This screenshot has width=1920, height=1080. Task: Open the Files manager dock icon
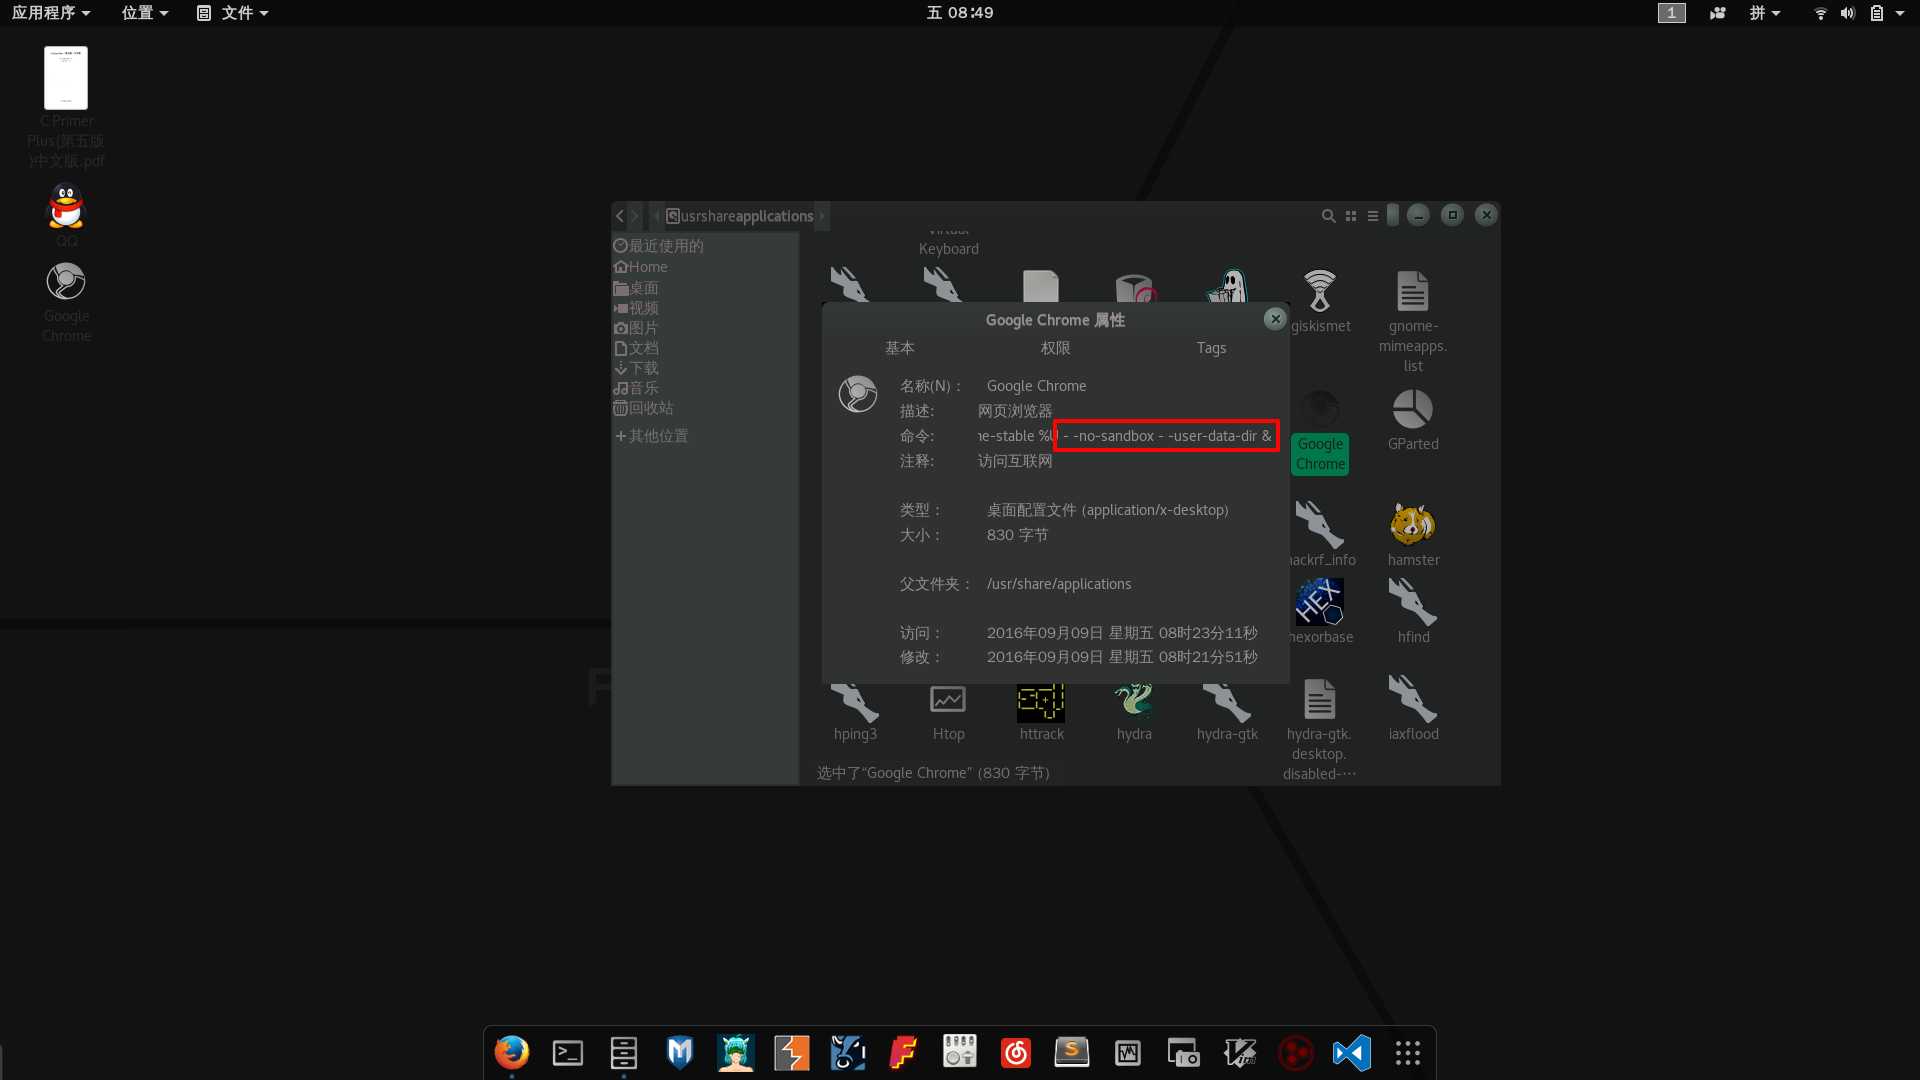coord(624,1052)
